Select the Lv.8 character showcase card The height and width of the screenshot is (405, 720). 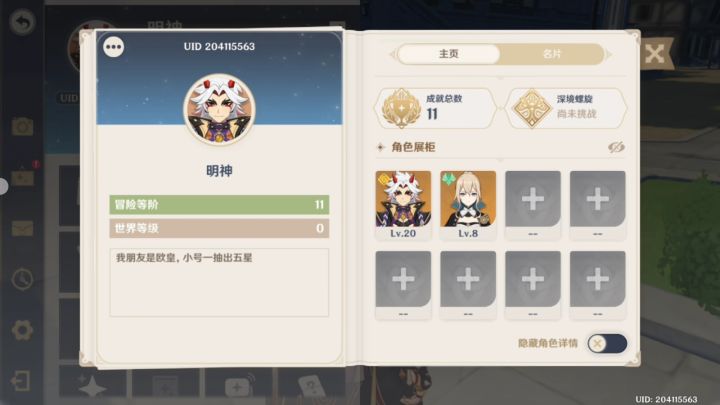(x=468, y=205)
